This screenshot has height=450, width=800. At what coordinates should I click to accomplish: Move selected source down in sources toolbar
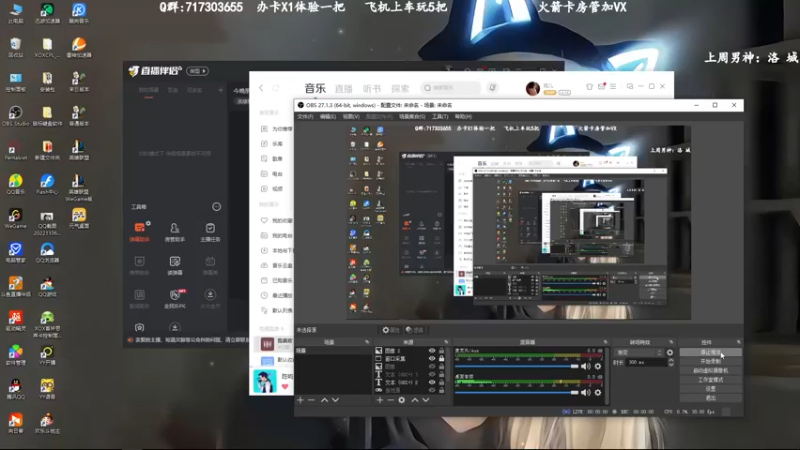pos(426,400)
